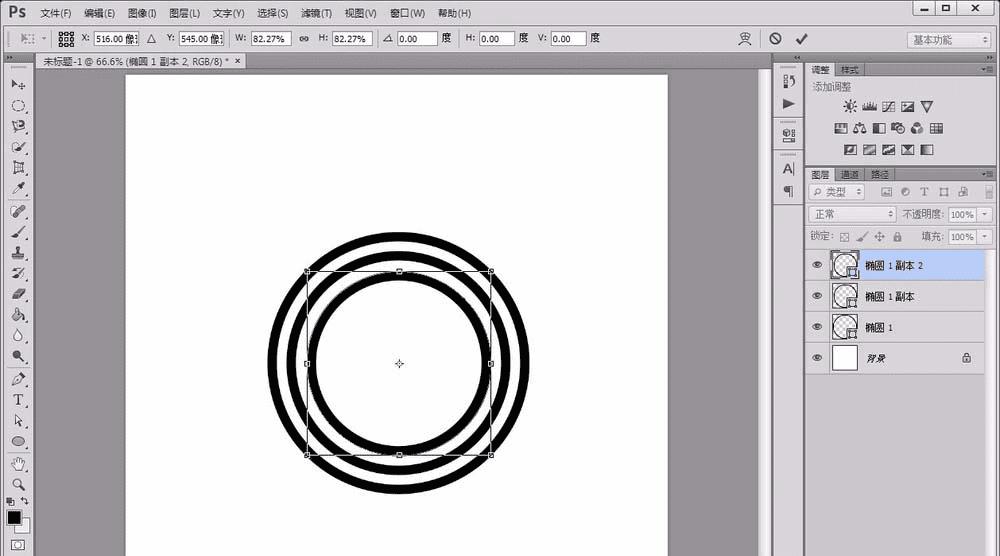
Task: Select the Eraser tool
Action: click(x=18, y=294)
